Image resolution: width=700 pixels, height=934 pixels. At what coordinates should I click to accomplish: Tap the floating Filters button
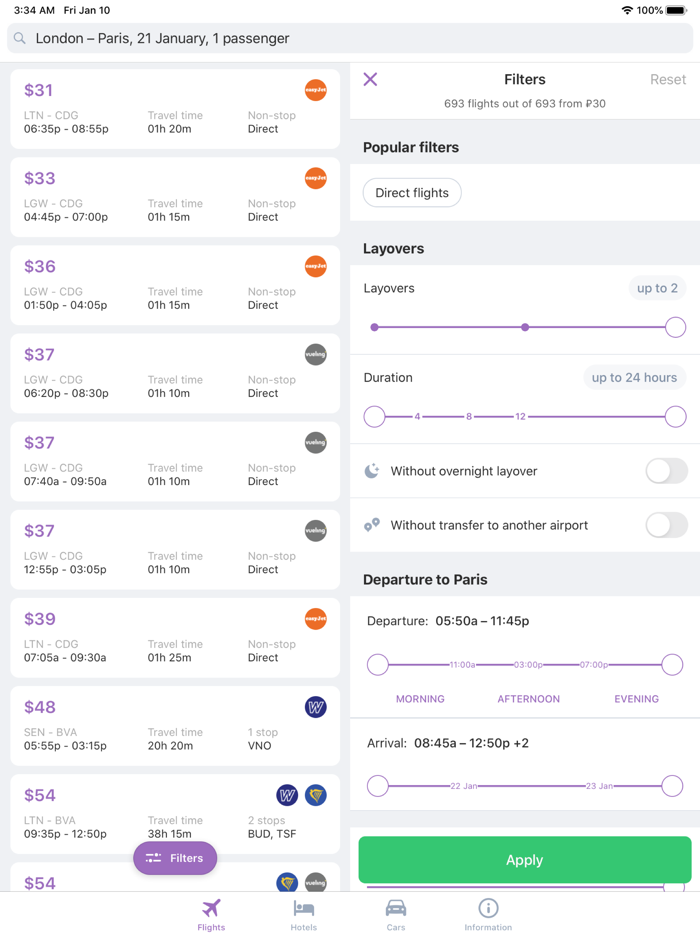pyautogui.click(x=175, y=858)
